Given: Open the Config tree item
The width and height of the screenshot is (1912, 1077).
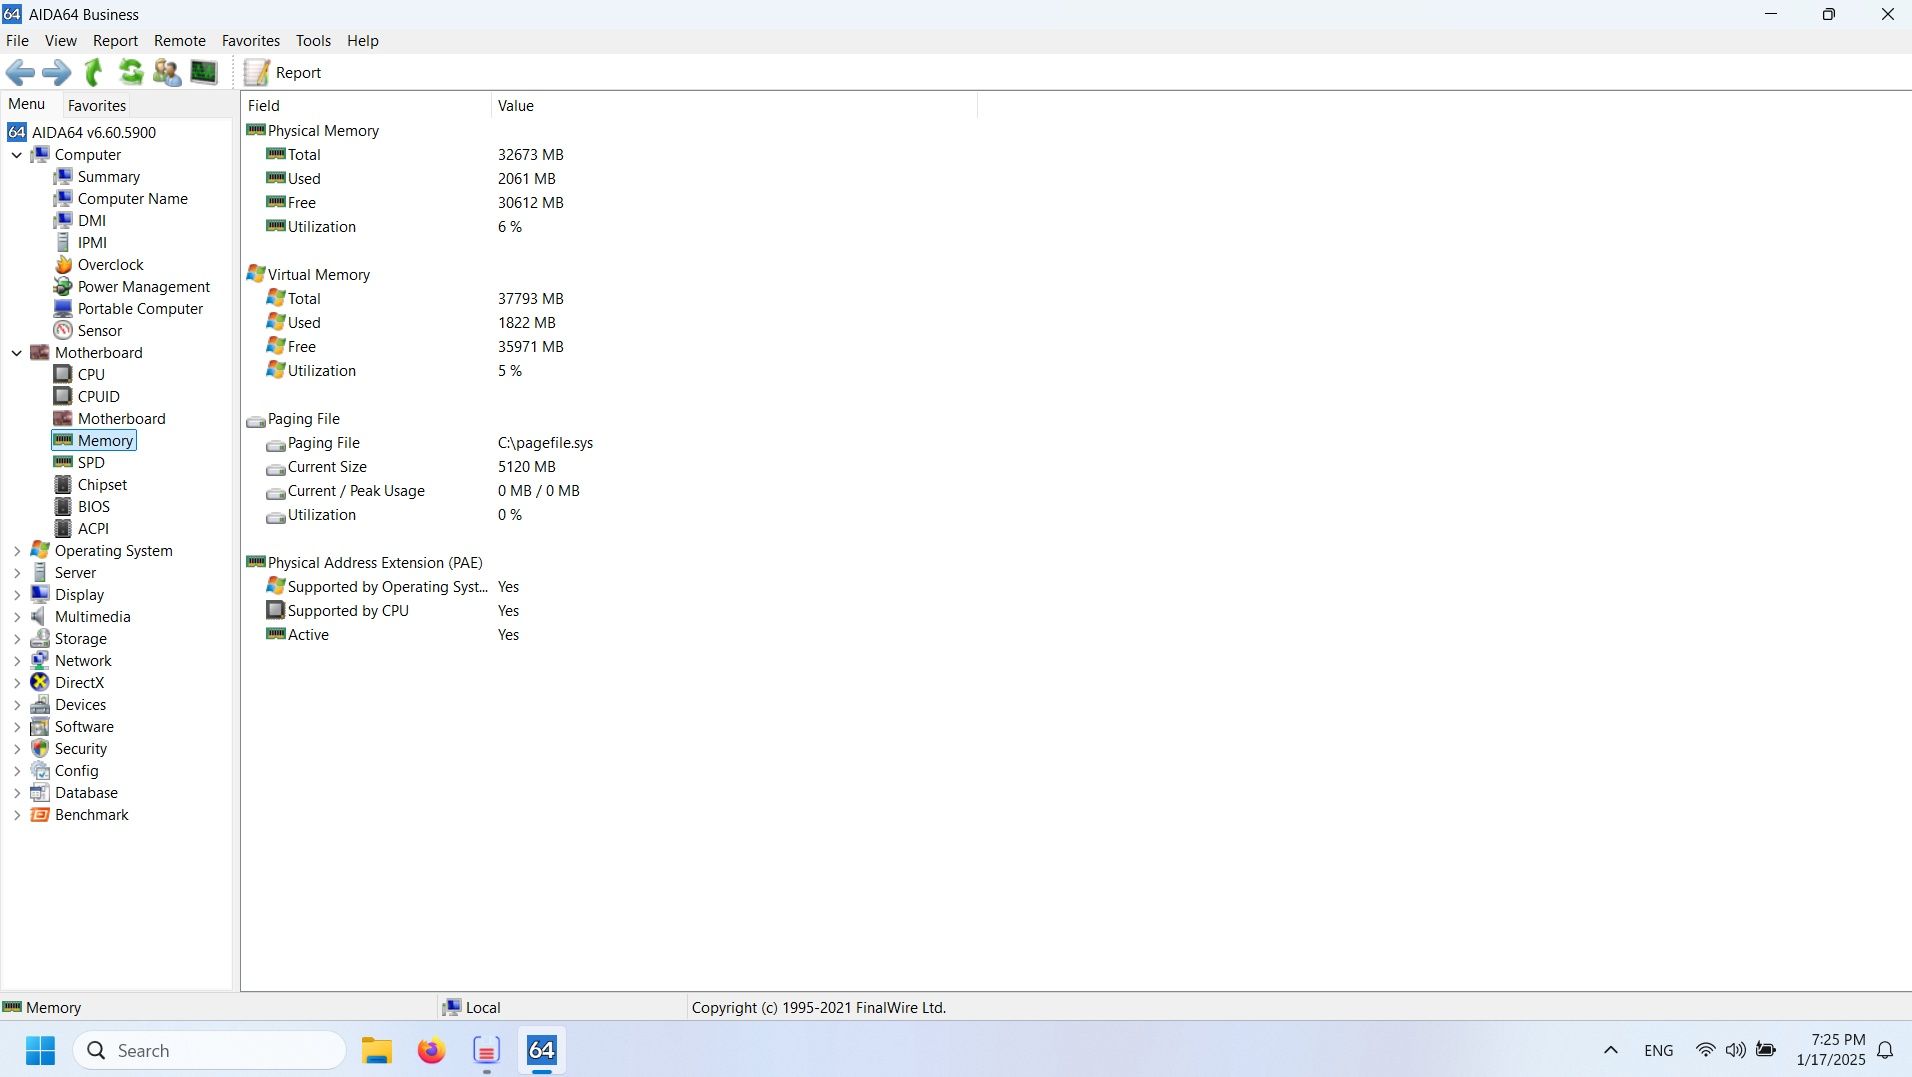Looking at the screenshot, I should [76, 771].
